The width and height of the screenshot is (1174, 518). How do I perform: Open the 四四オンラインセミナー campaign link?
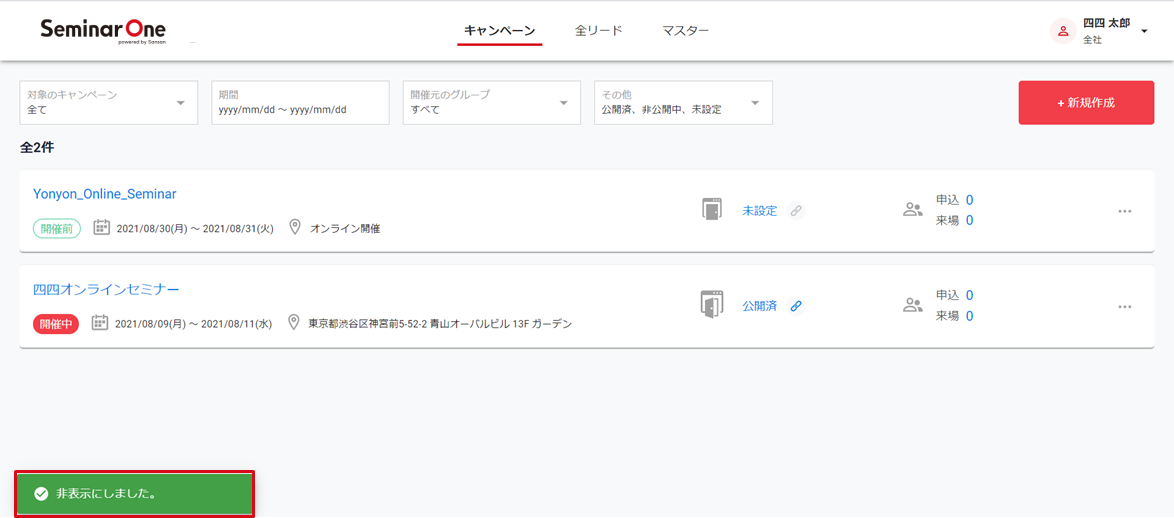coord(106,289)
